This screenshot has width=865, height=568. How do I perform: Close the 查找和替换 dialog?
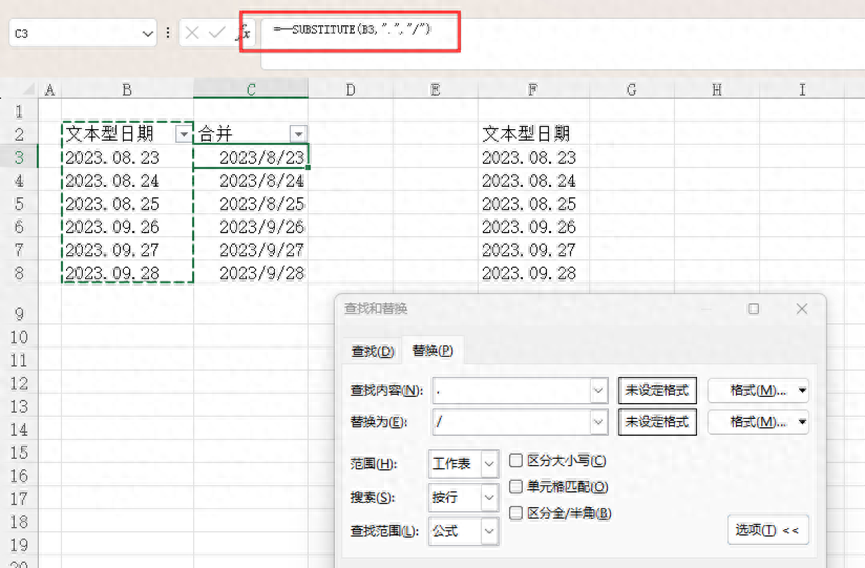tap(802, 309)
